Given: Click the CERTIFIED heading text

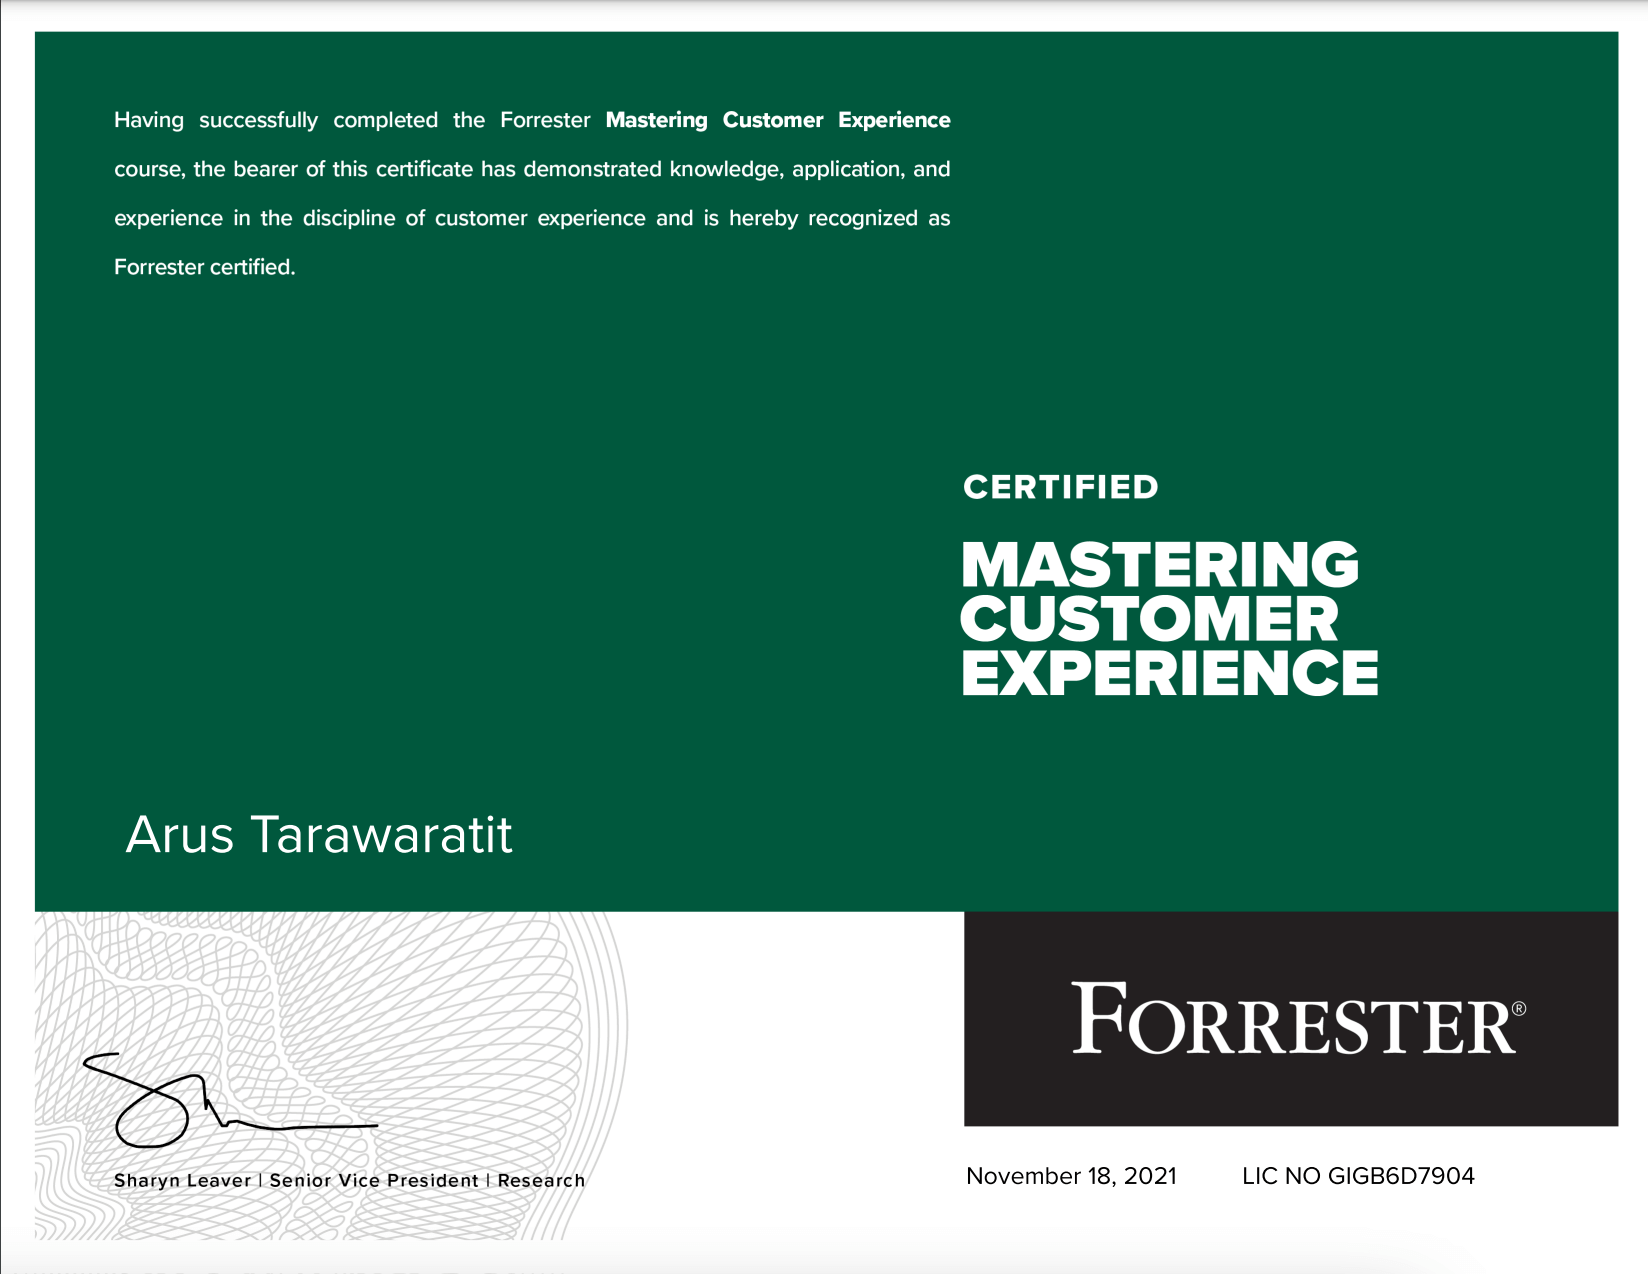Looking at the screenshot, I should pos(1060,487).
